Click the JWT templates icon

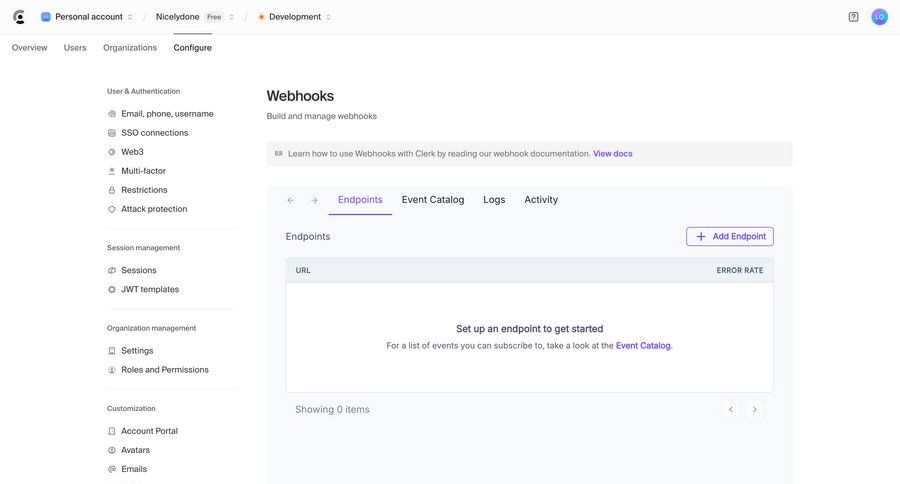(x=112, y=289)
